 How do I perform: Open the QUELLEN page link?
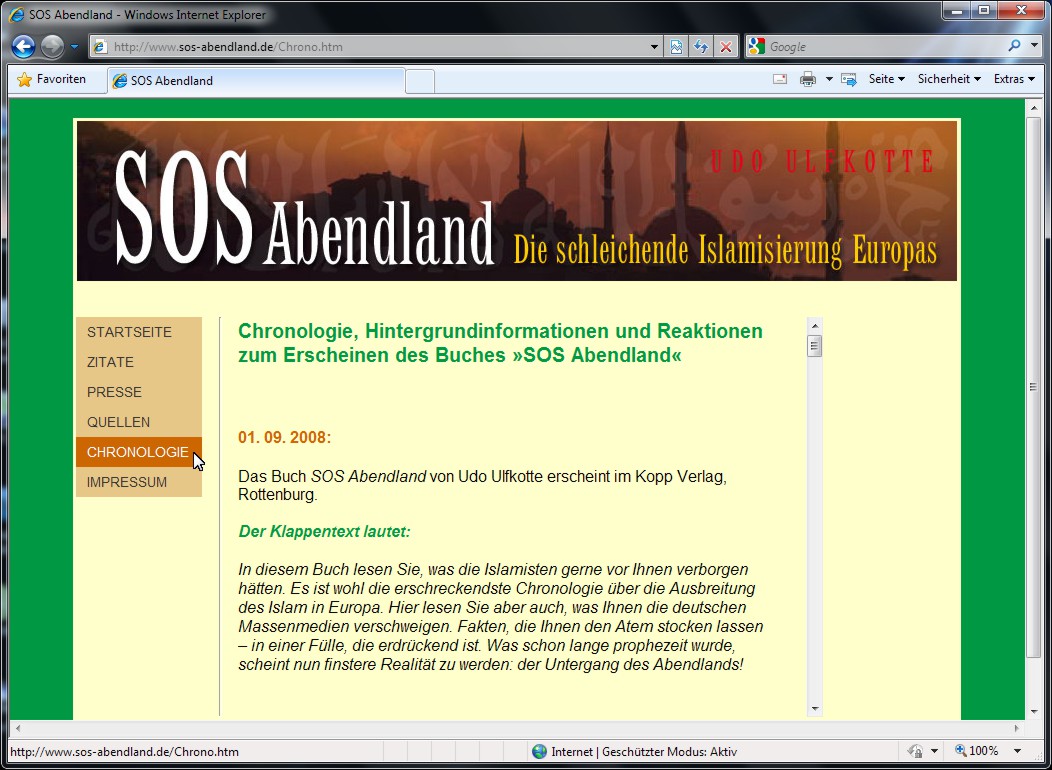point(138,423)
